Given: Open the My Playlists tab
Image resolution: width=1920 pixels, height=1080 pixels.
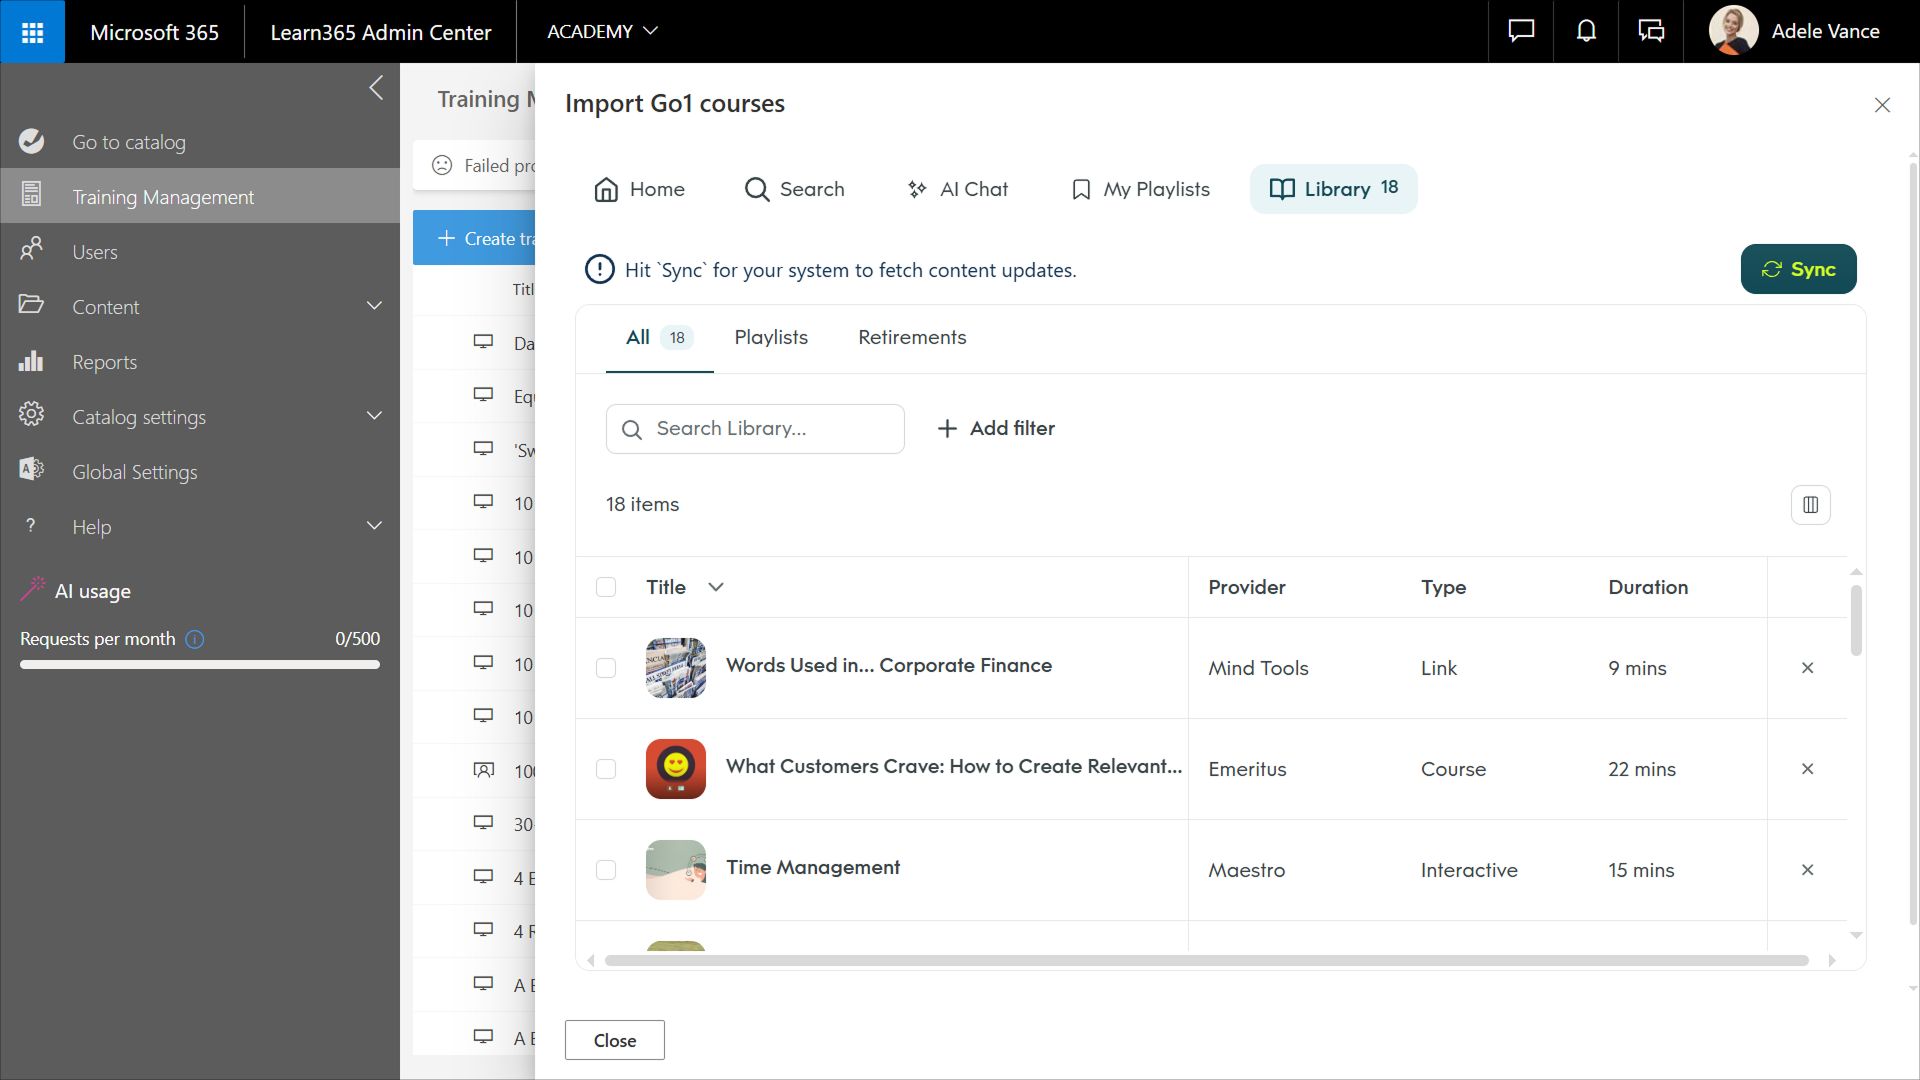Looking at the screenshot, I should (x=1140, y=189).
